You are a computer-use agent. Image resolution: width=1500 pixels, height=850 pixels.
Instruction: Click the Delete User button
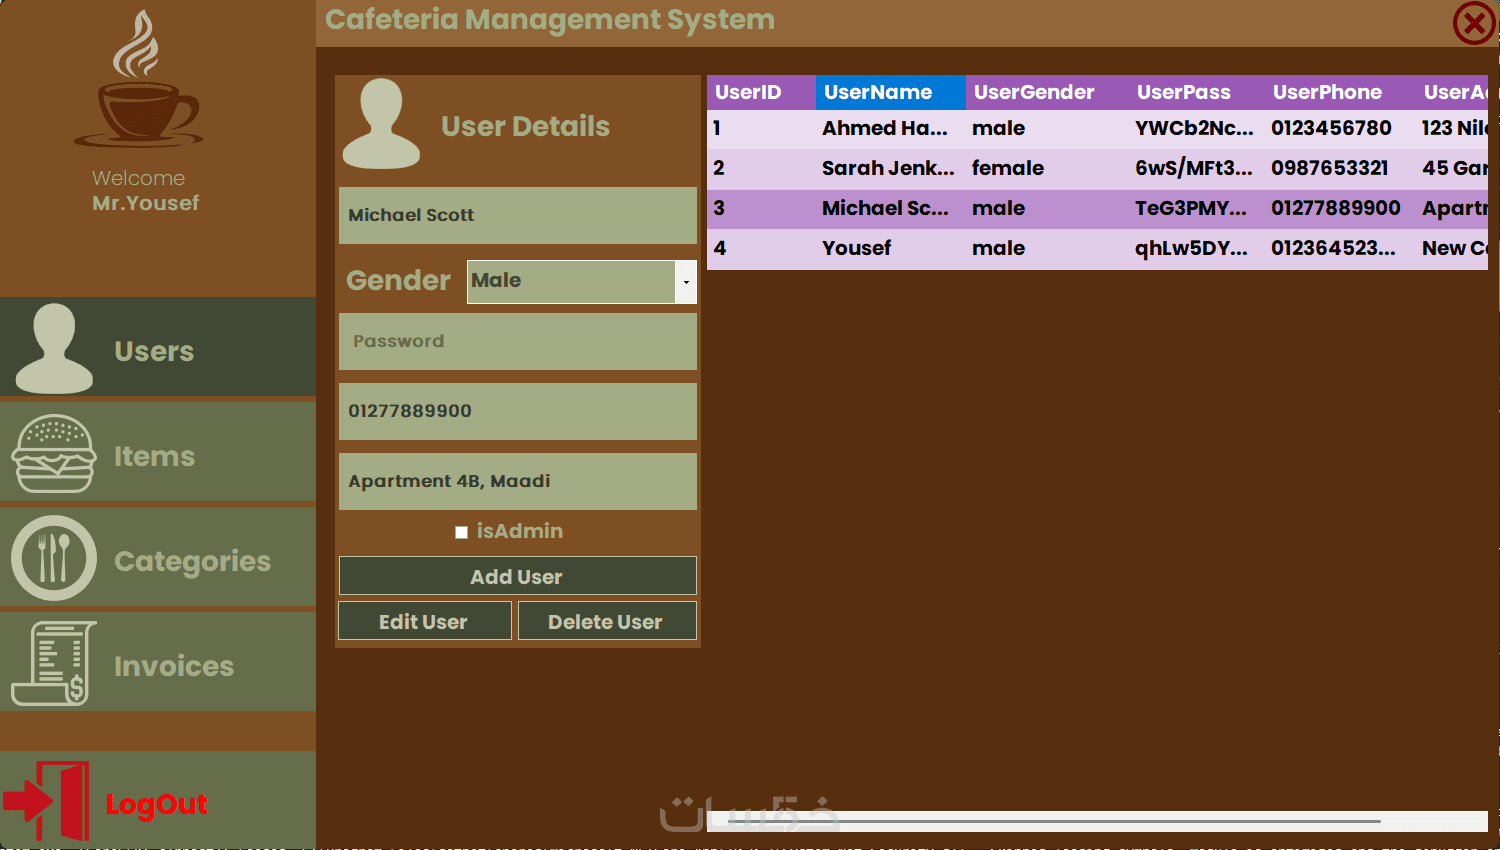[x=607, y=621]
